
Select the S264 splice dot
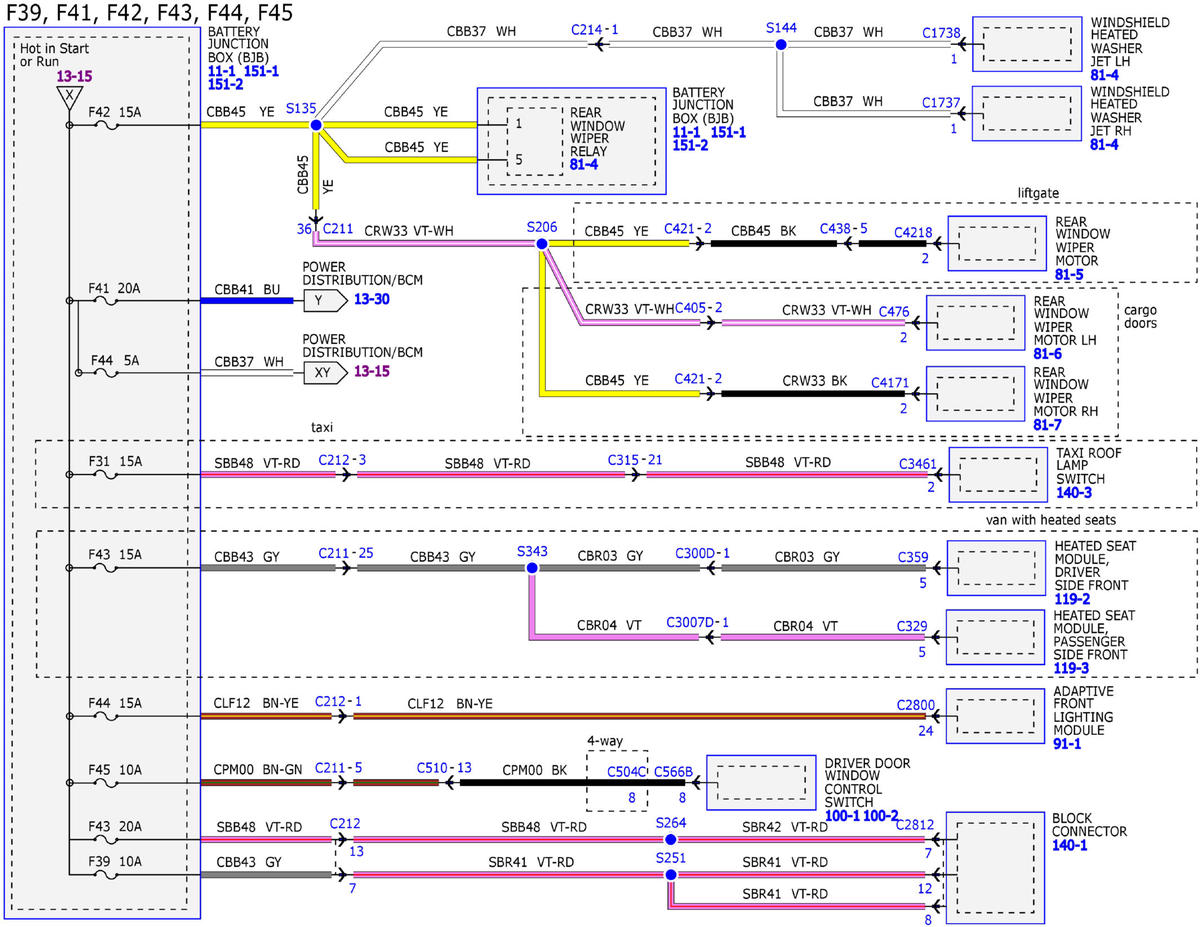pyautogui.click(x=671, y=840)
